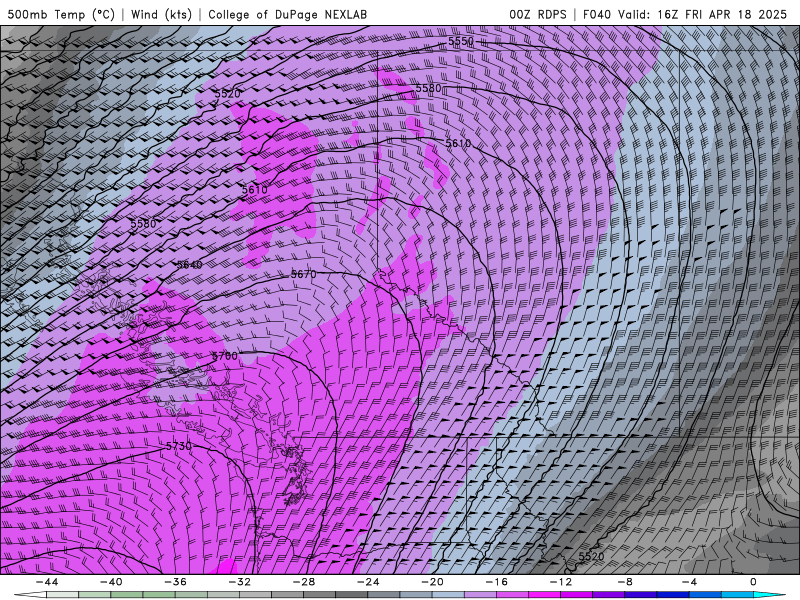Select the 5640 height contour label
800x600 pixels.
(x=189, y=265)
